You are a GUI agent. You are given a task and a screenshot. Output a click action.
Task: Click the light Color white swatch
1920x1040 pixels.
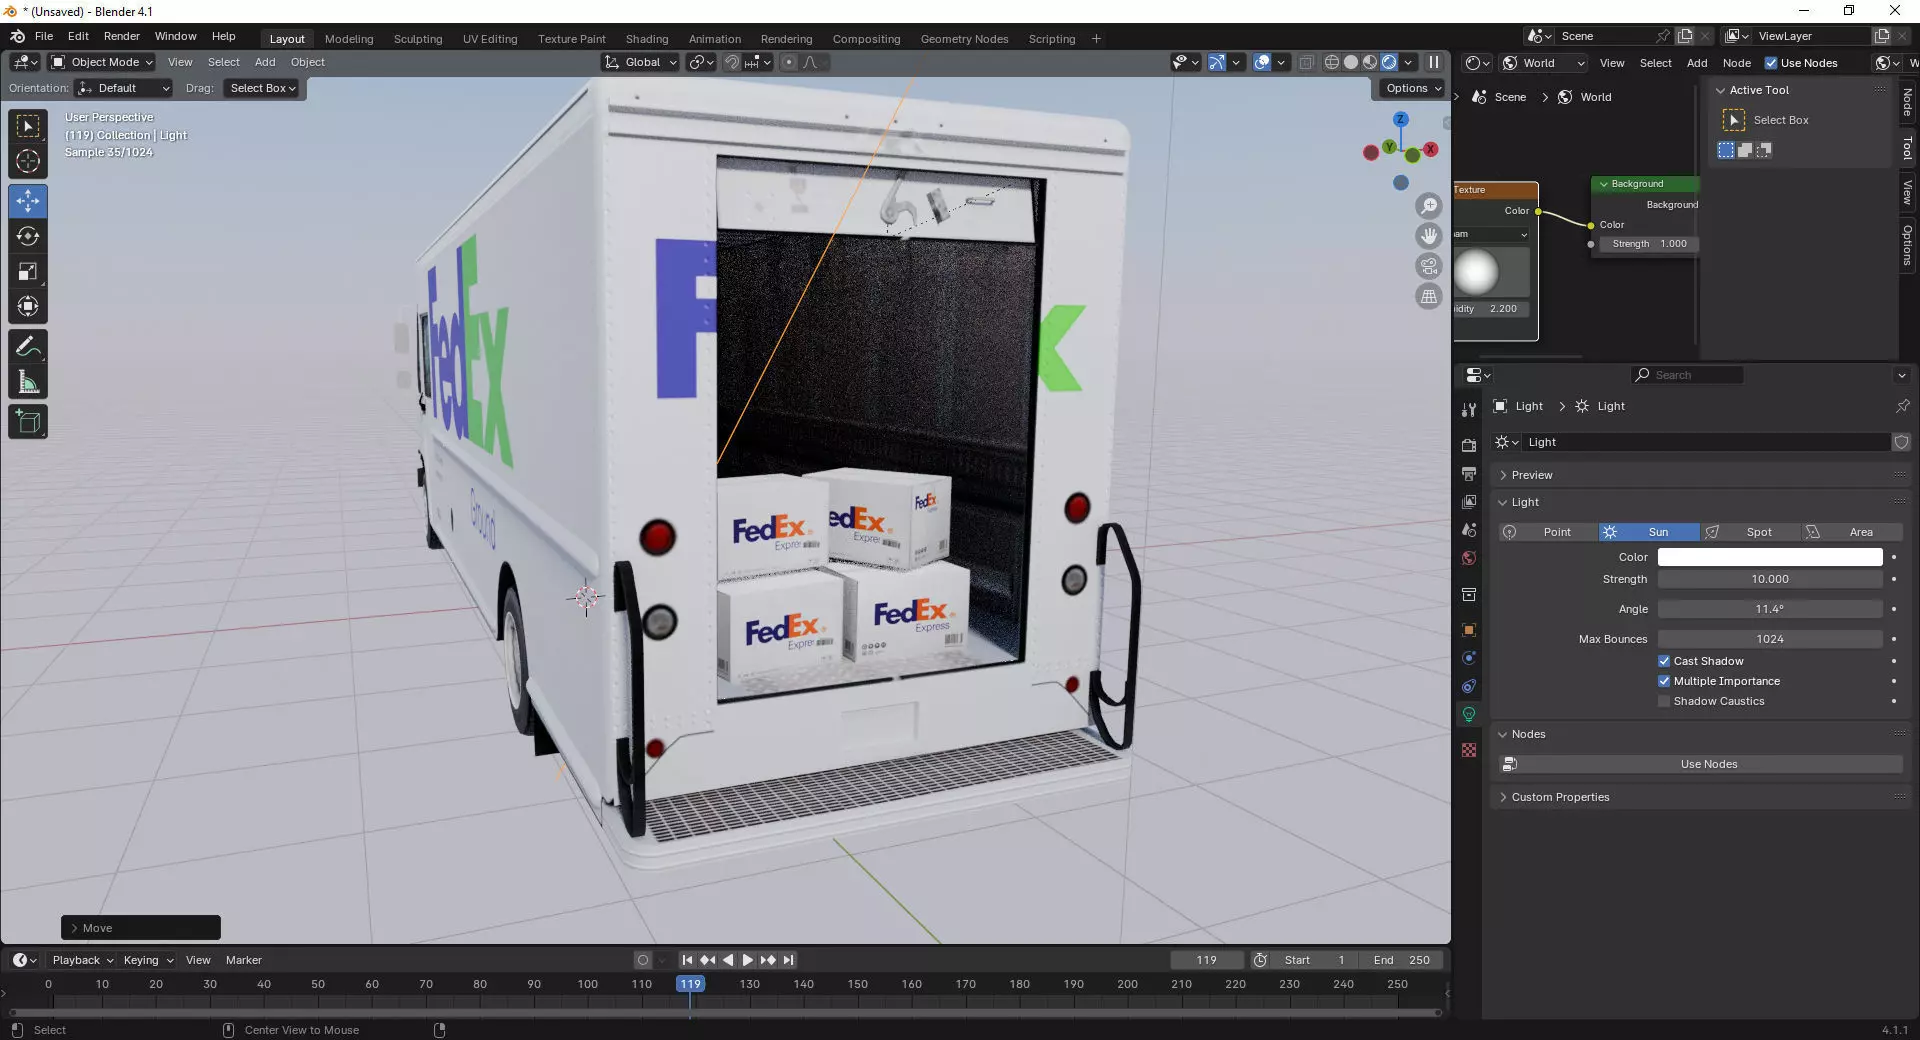1770,557
